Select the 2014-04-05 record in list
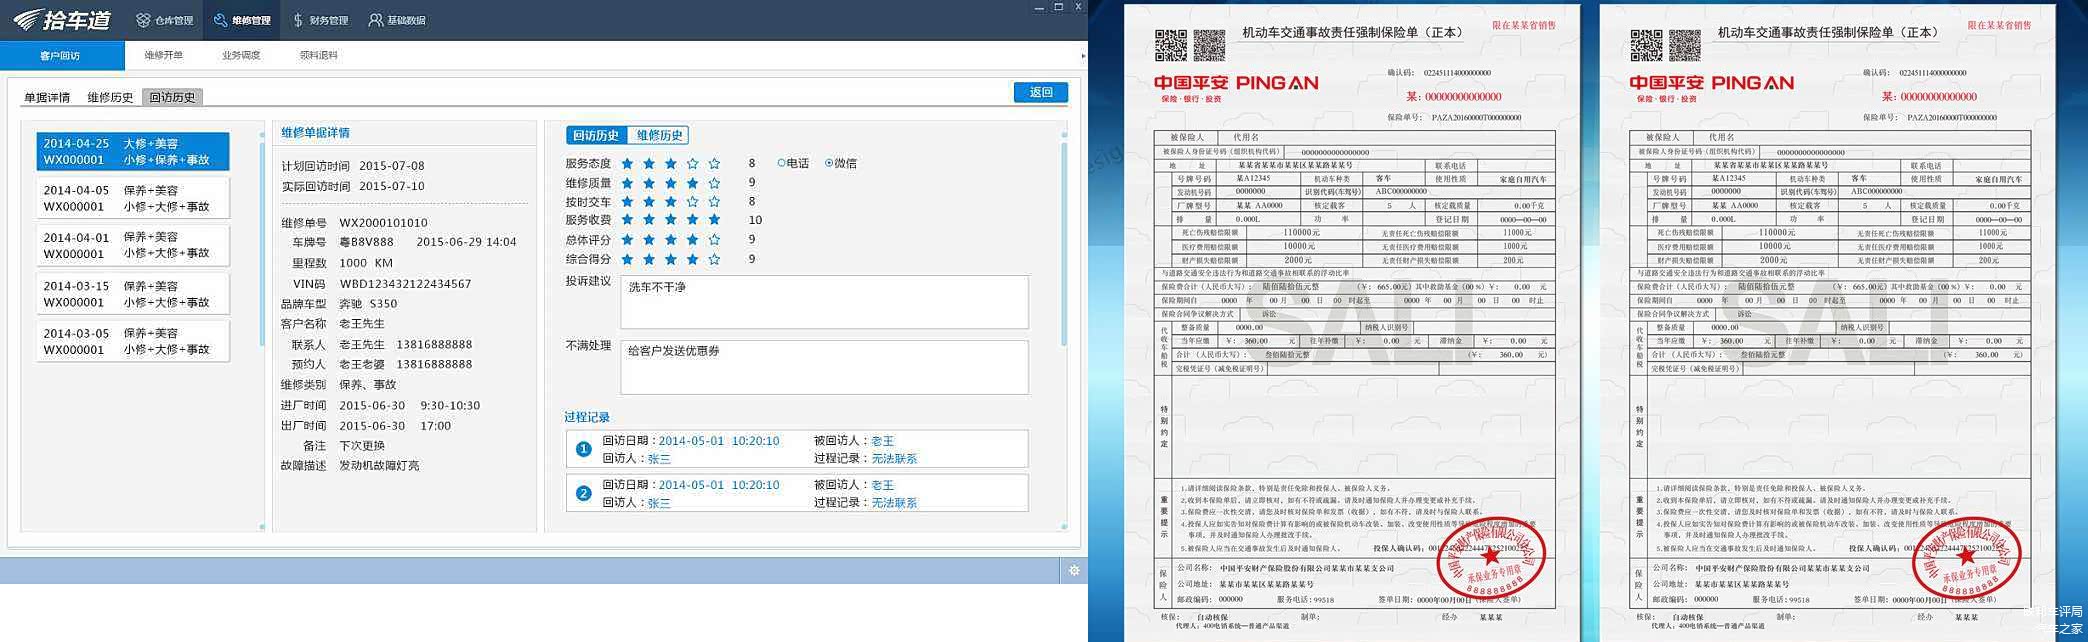This screenshot has height=642, width=2088. pos(133,198)
